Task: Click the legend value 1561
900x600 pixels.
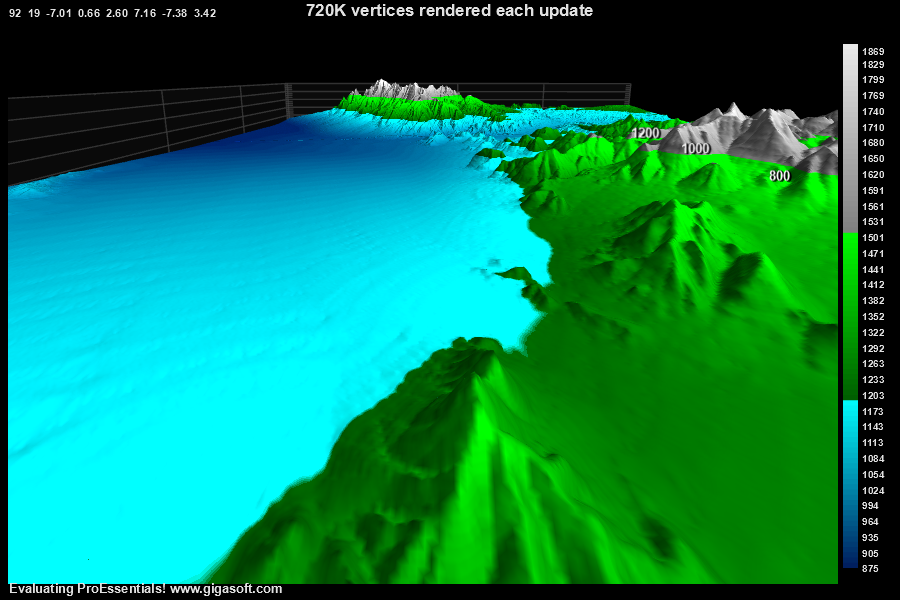Action: (873, 207)
